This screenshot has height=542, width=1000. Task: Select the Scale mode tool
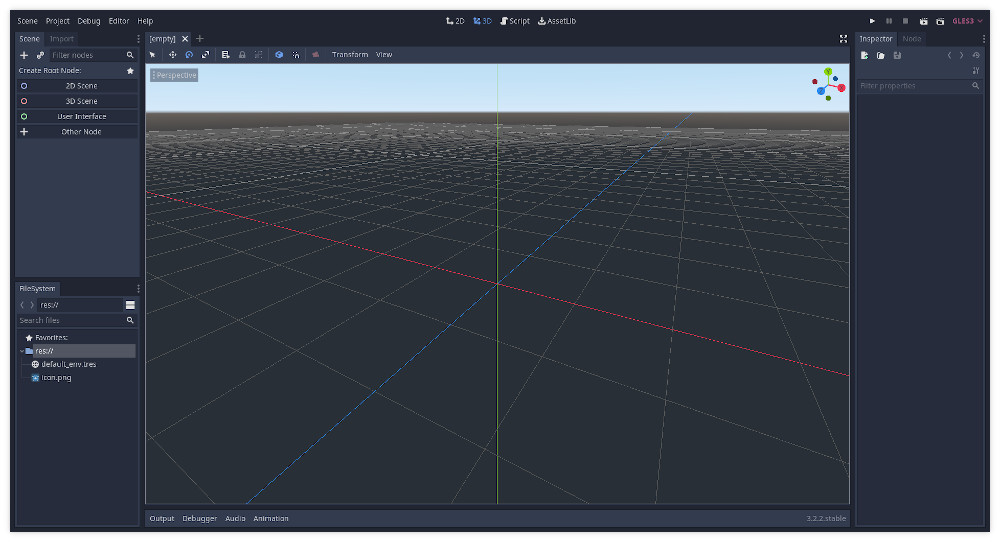coord(205,55)
